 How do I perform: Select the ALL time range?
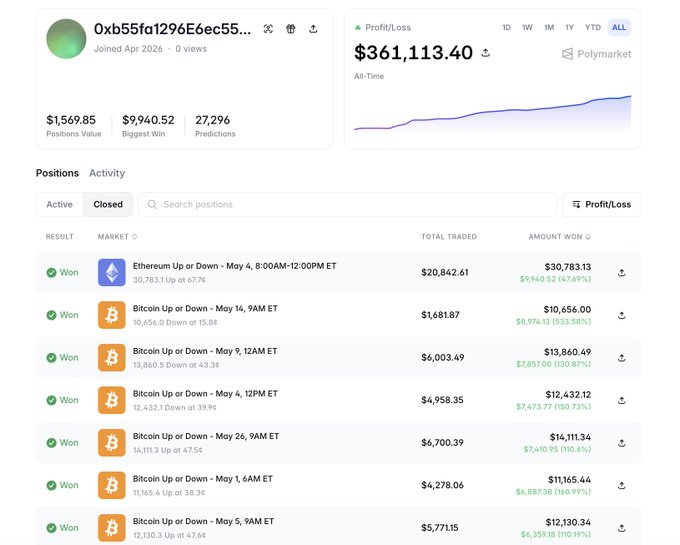click(619, 27)
